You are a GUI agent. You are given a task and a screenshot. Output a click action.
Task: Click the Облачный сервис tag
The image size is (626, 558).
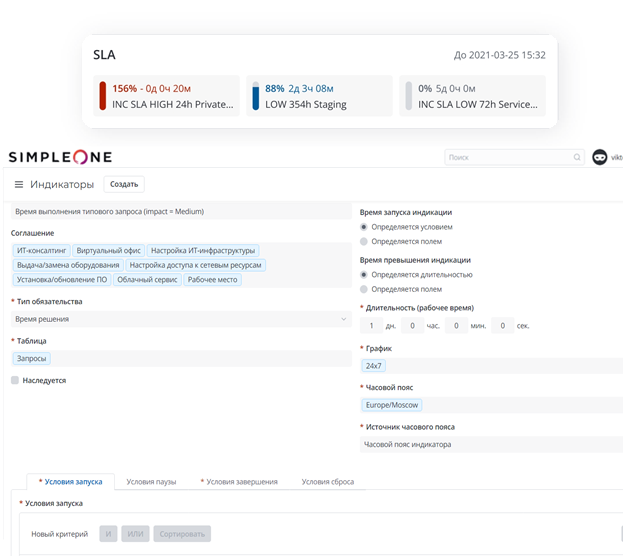pyautogui.click(x=147, y=280)
